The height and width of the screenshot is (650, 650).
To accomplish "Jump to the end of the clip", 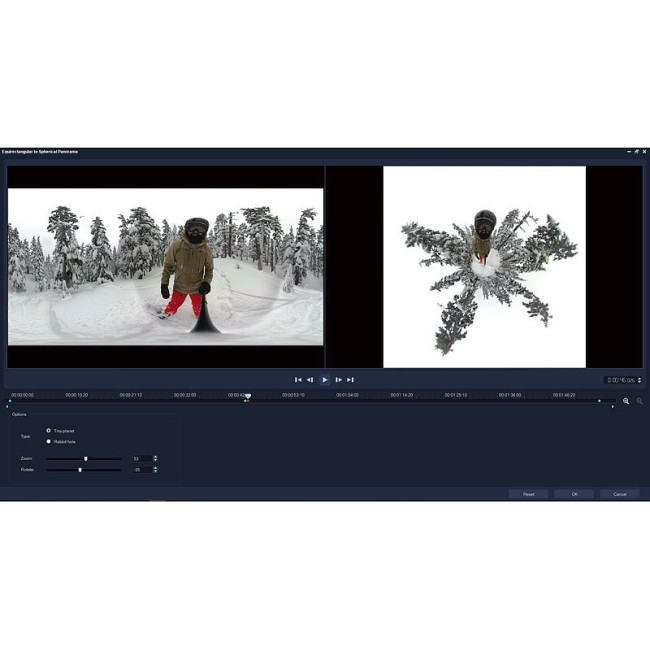I will (x=350, y=380).
